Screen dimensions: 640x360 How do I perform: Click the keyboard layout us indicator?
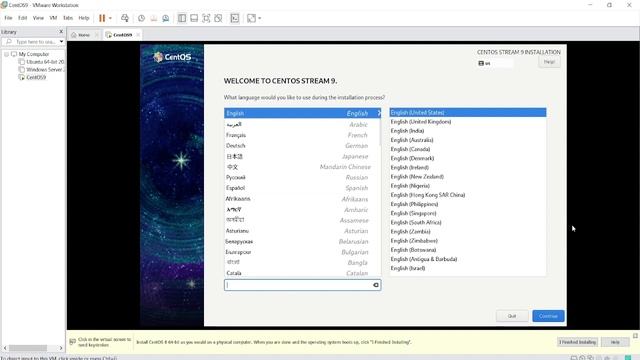coord(495,63)
